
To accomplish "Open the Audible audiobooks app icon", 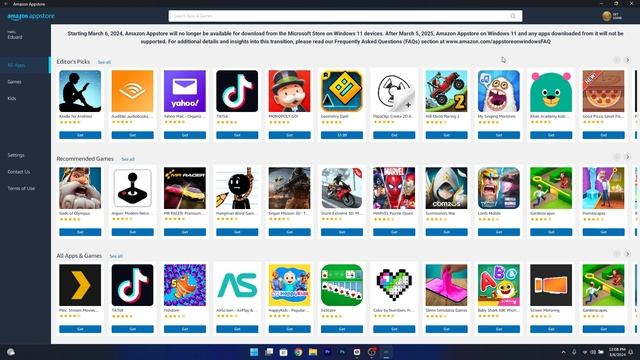I will [x=132, y=91].
